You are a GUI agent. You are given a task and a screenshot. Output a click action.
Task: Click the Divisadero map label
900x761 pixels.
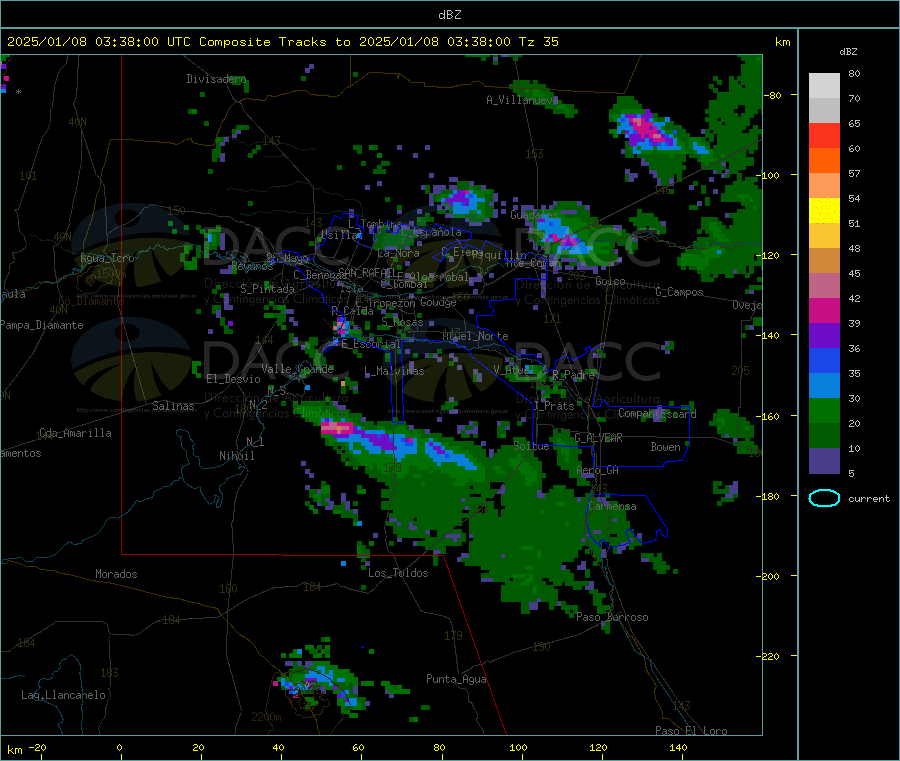216,79
